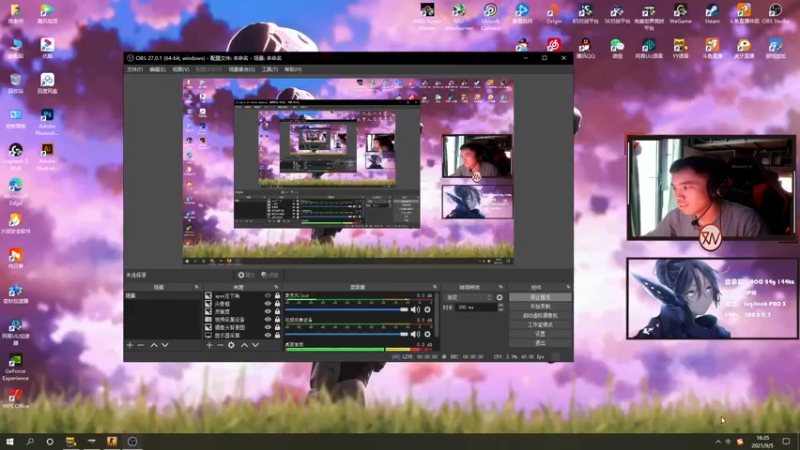Click the microphone channel's blue volume slider
This screenshot has width=800, height=450.
[x=346, y=310]
